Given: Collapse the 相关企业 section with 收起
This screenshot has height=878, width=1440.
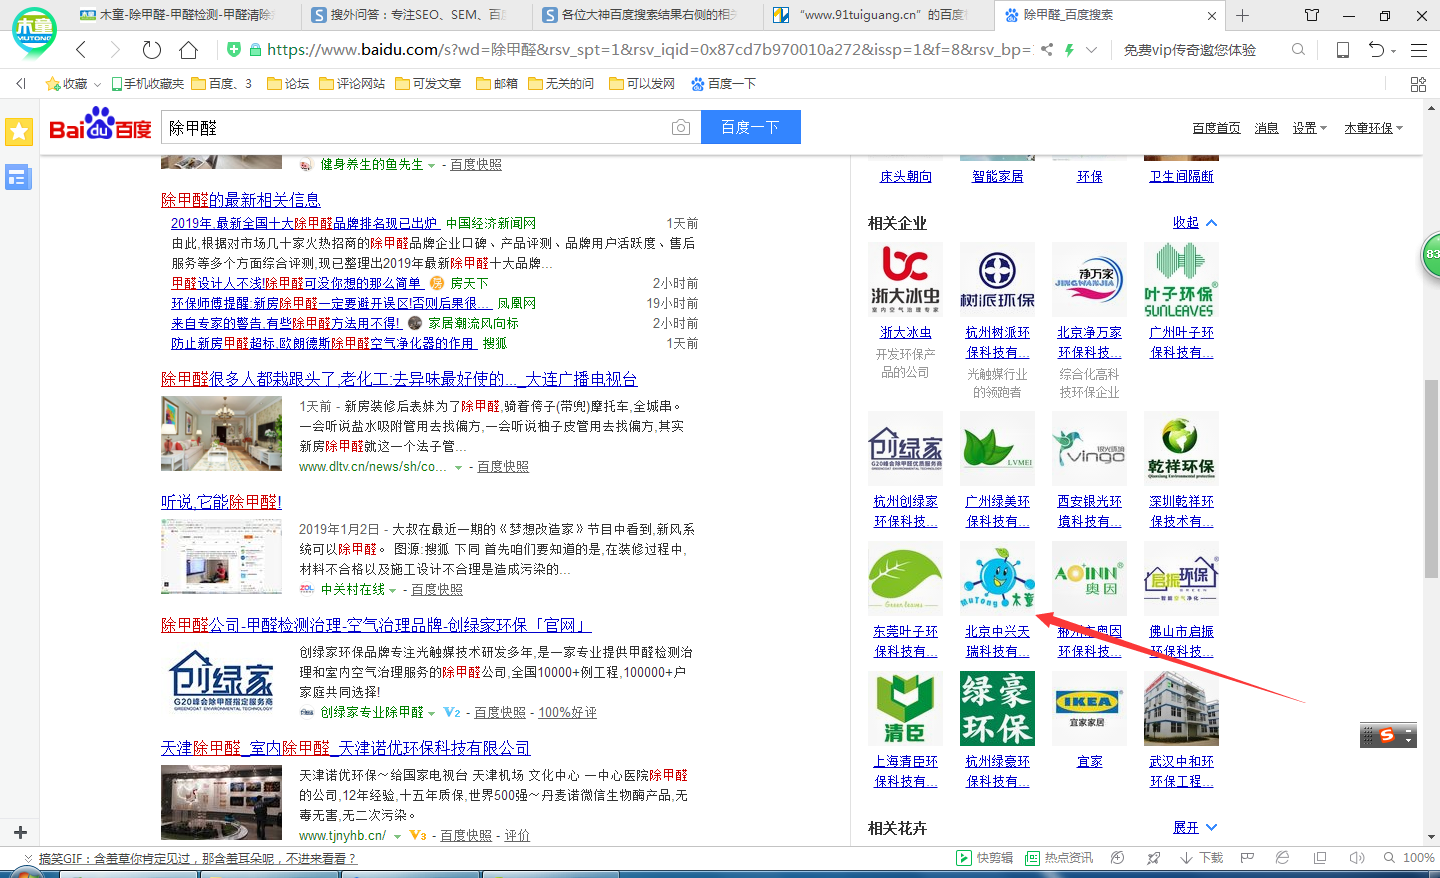Looking at the screenshot, I should coord(1195,222).
